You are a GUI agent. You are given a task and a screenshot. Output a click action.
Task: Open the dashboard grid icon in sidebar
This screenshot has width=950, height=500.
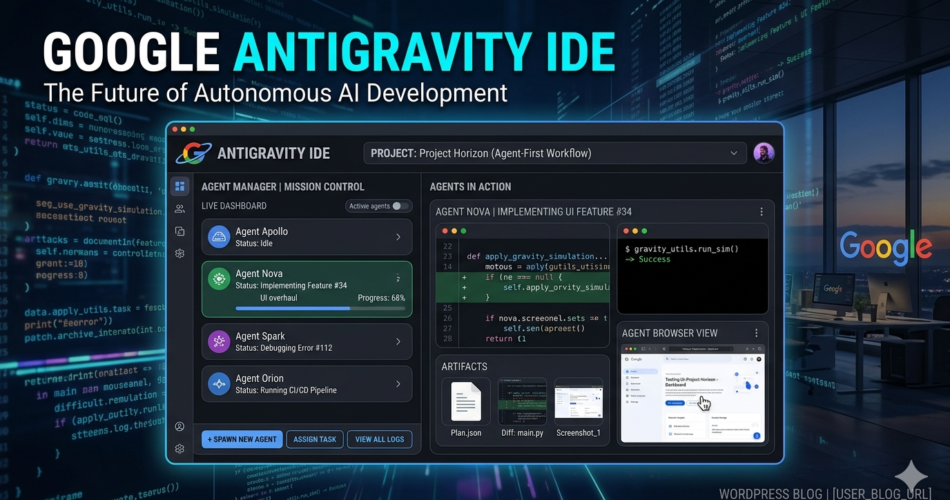[180, 186]
